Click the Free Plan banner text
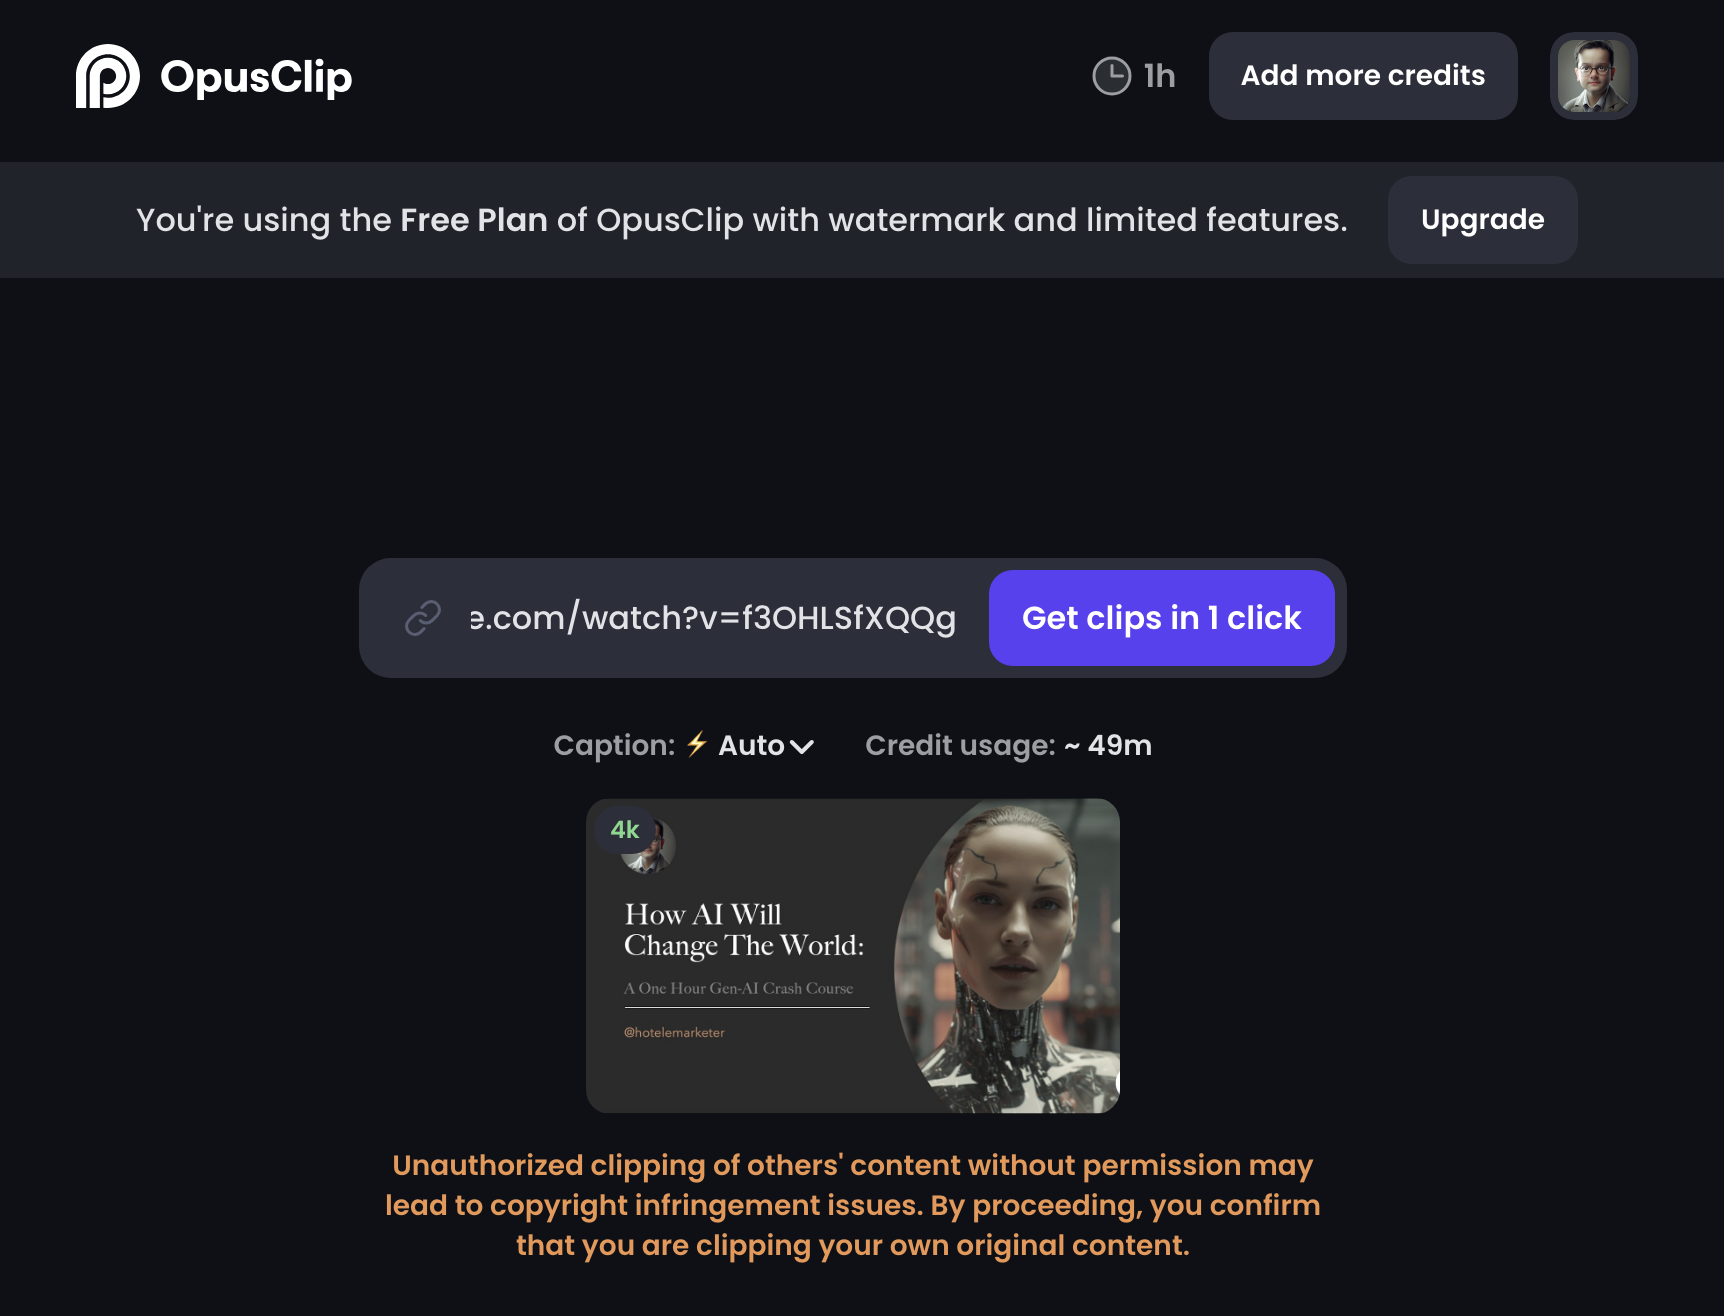 pos(741,220)
